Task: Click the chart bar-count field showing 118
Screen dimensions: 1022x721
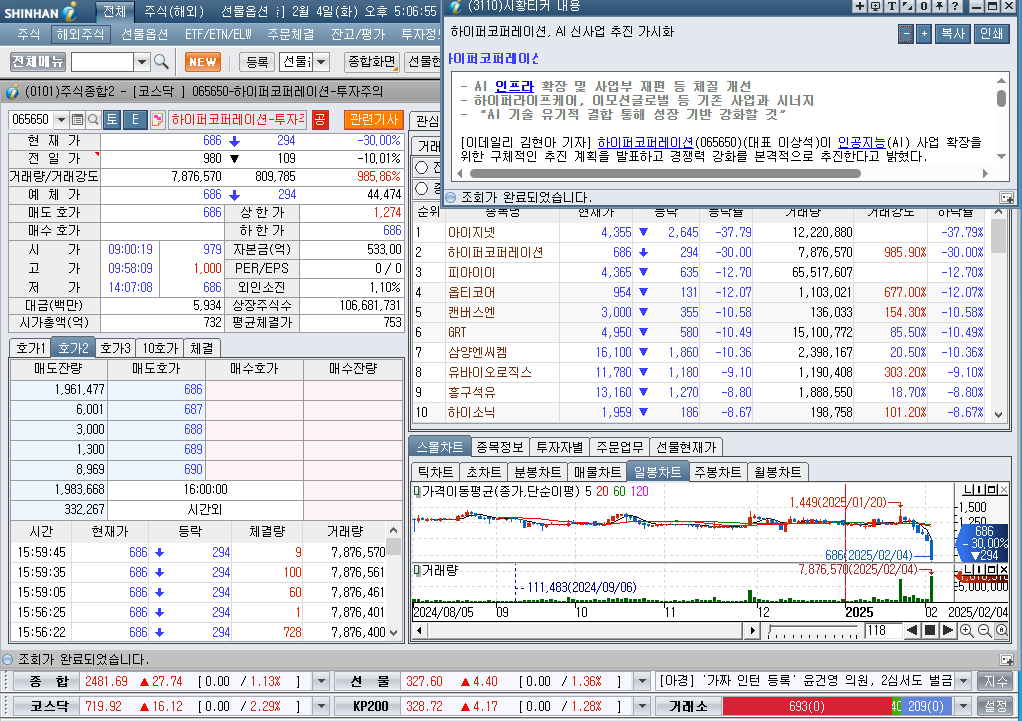Action: click(x=883, y=630)
